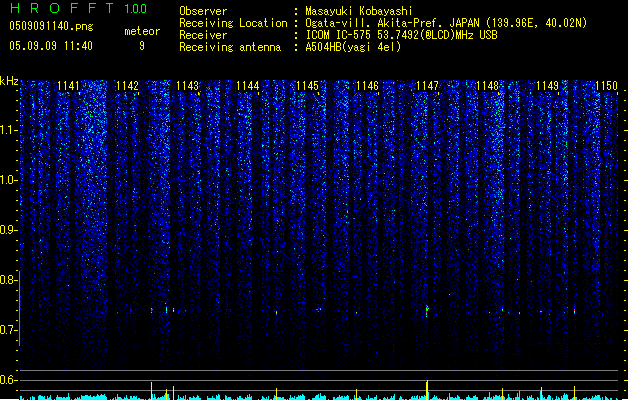This screenshot has height=400, width=629.
Task: Click the 1146 time marker
Action: 367,86
